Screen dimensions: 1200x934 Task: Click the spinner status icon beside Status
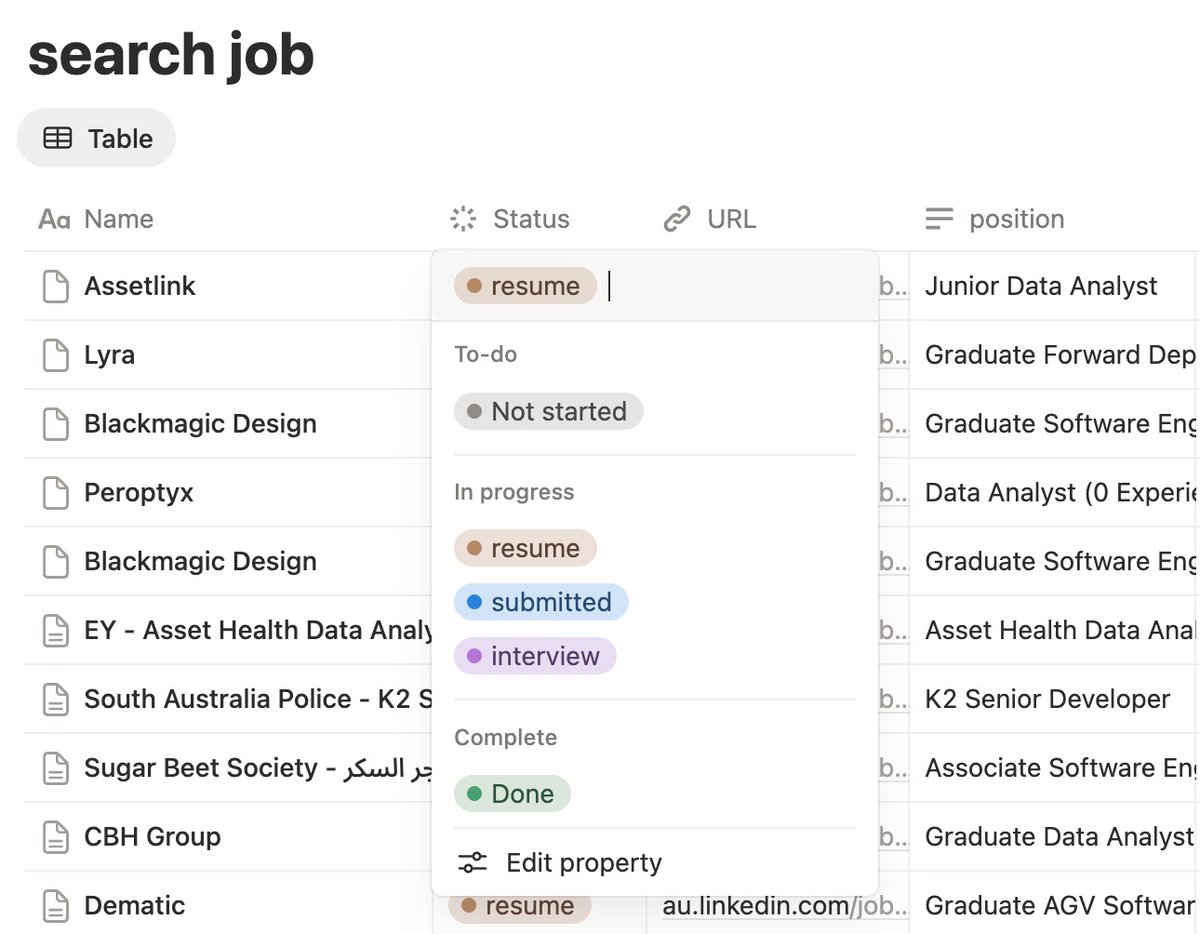463,219
